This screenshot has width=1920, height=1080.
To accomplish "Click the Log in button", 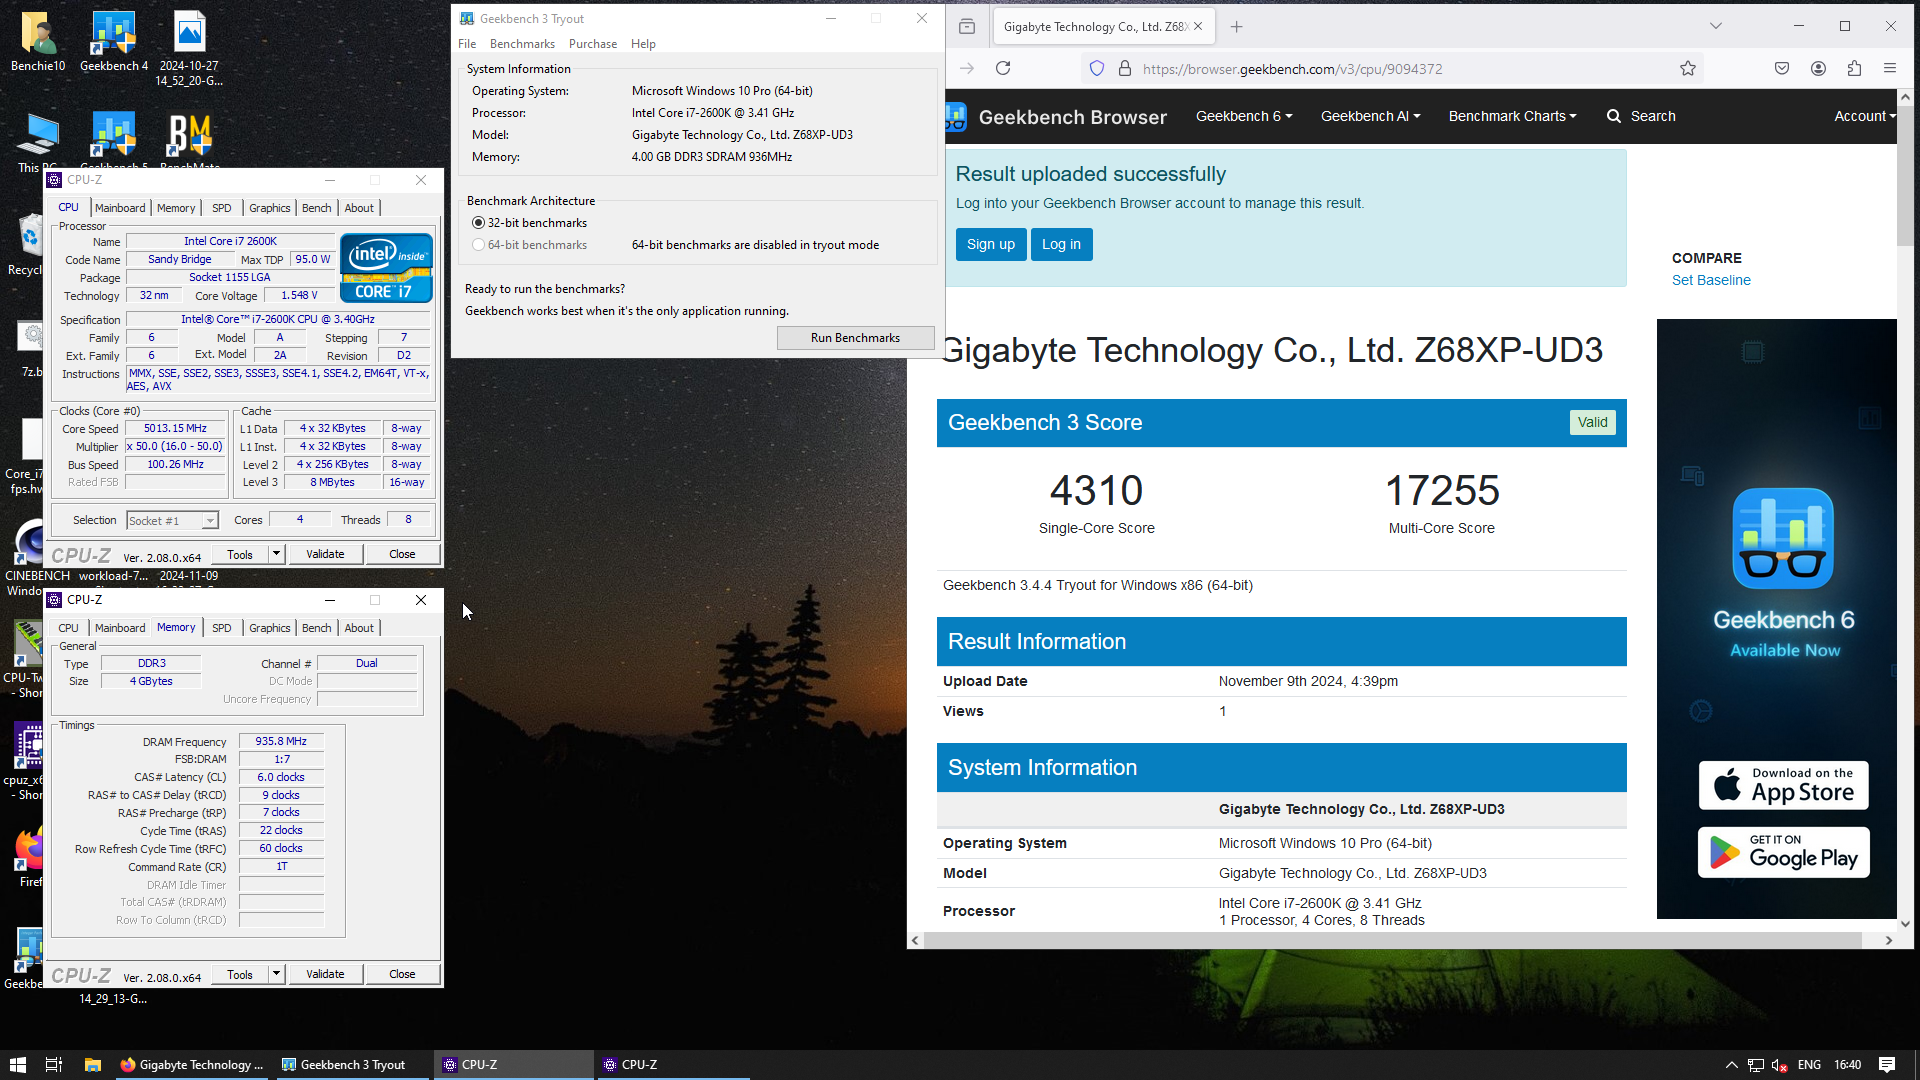I will (1061, 244).
